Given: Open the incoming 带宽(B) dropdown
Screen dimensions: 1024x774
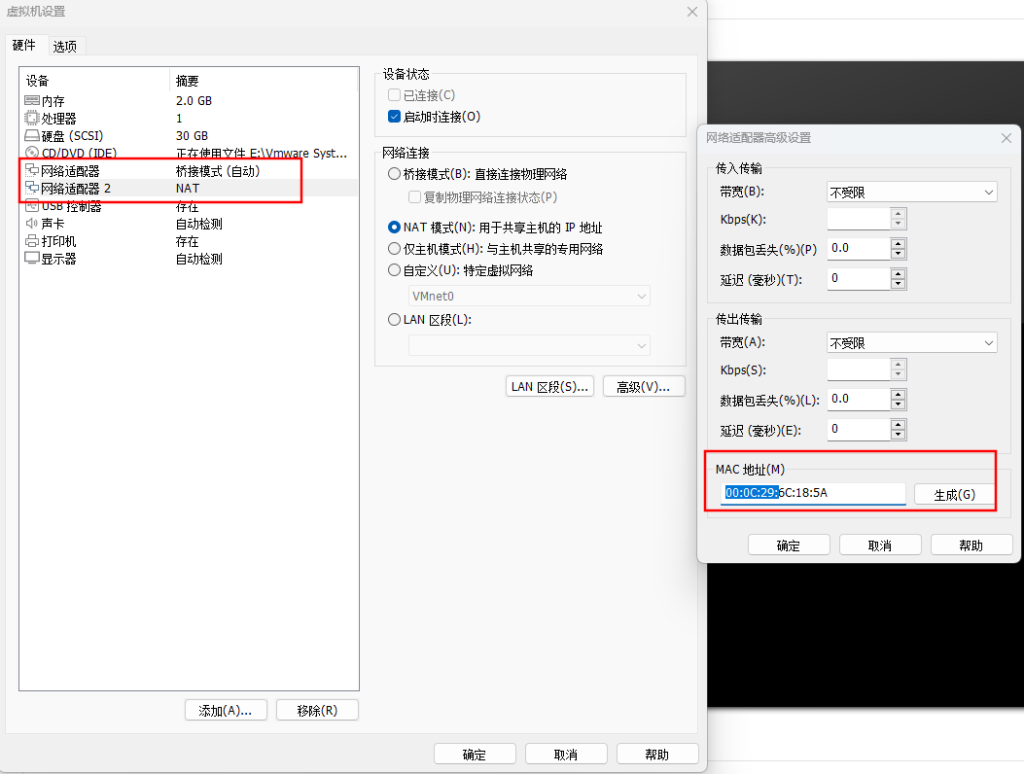Looking at the screenshot, I should [x=912, y=192].
